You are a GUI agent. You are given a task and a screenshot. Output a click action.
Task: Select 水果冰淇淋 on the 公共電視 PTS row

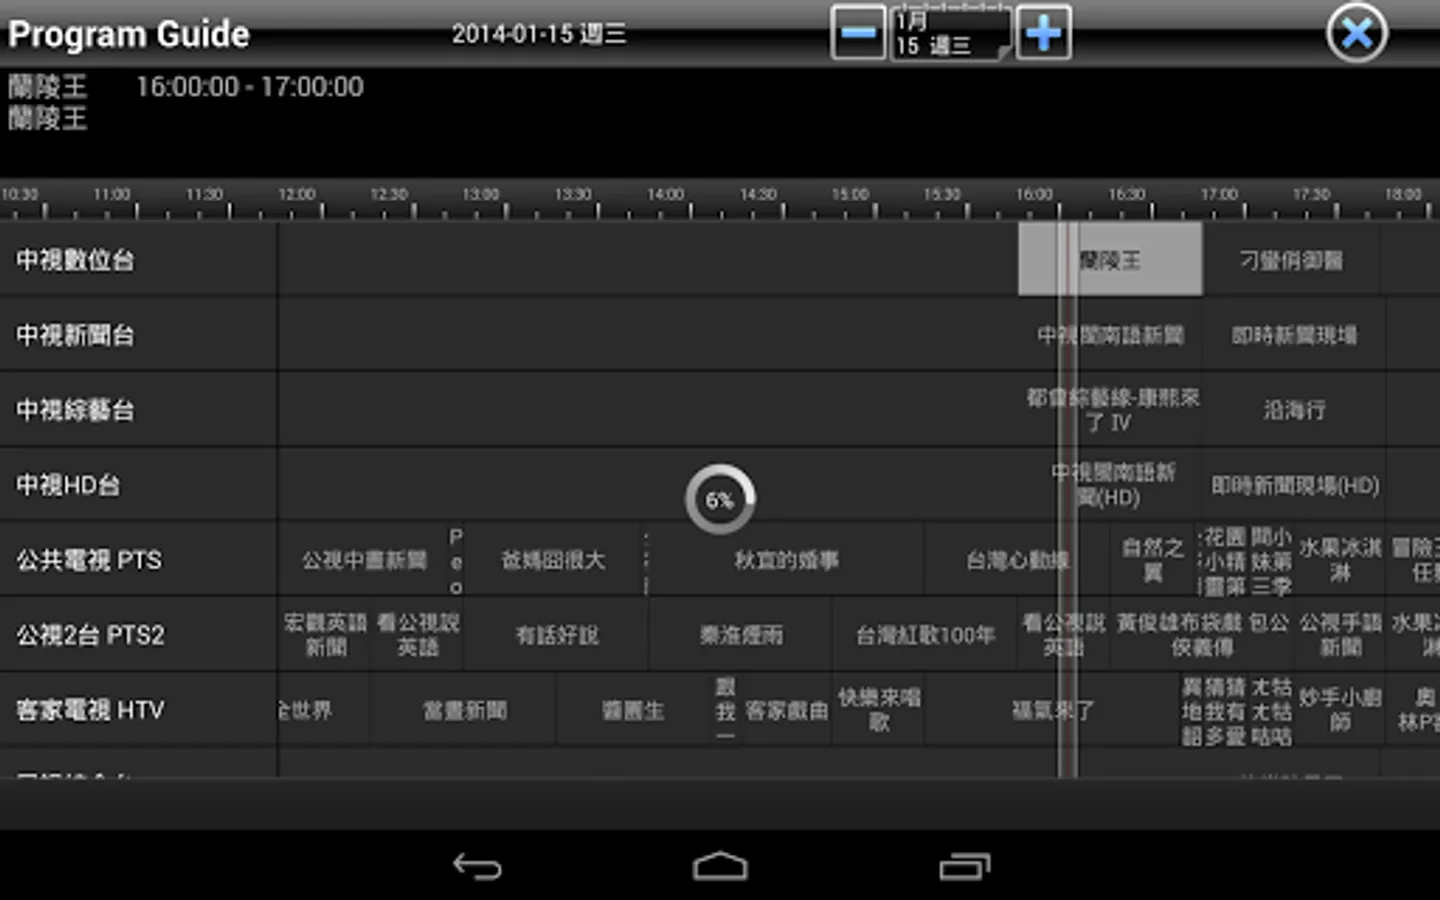[x=1340, y=560]
